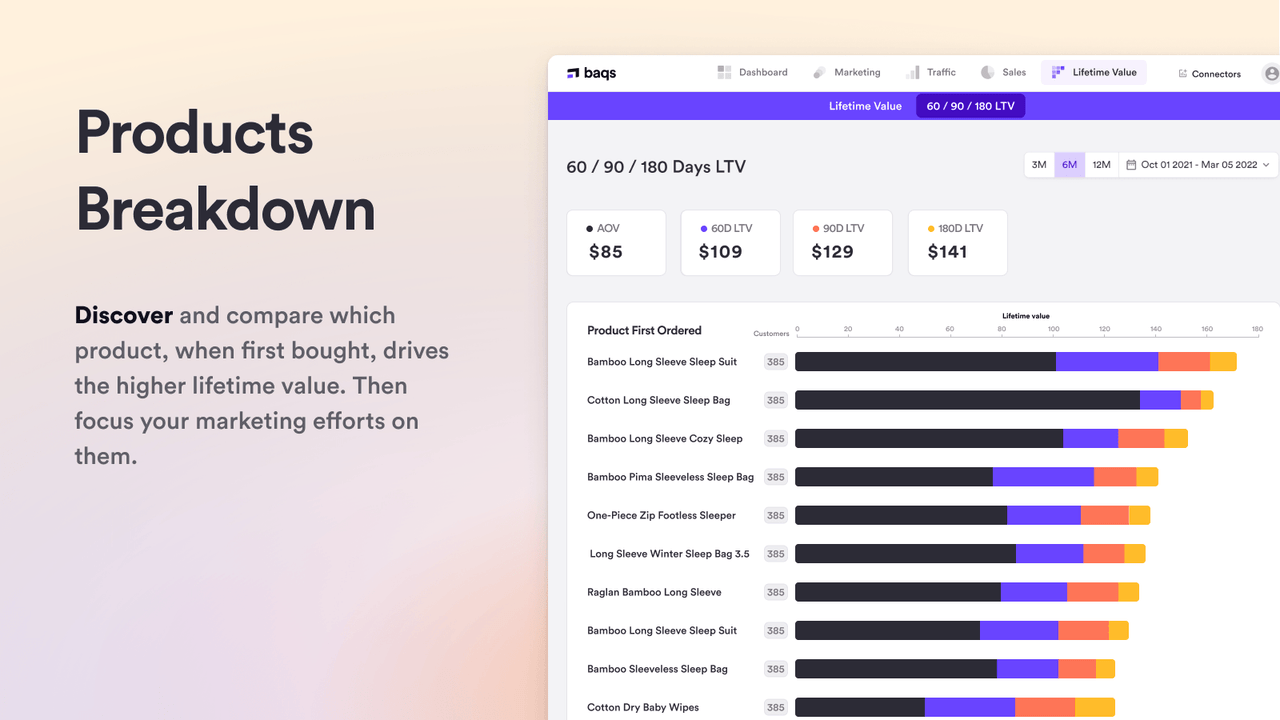Click the baqs logo

(591, 73)
